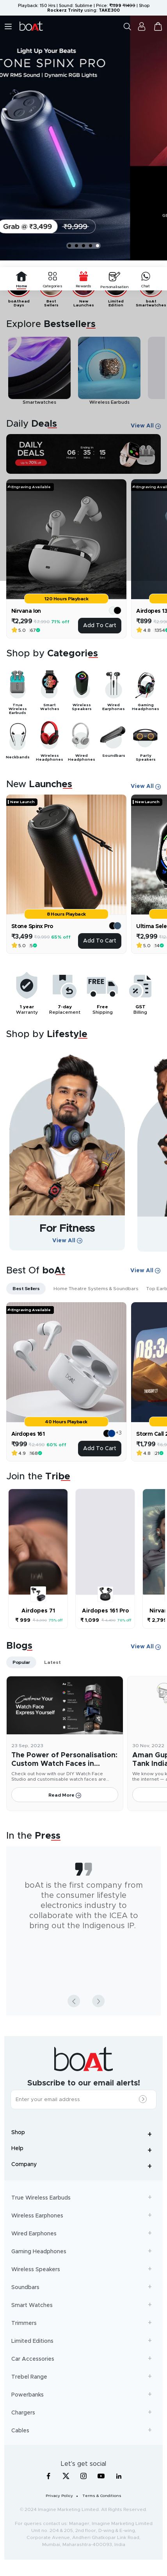Open the shopping cart icon
This screenshot has width=167, height=2576.
click(157, 27)
